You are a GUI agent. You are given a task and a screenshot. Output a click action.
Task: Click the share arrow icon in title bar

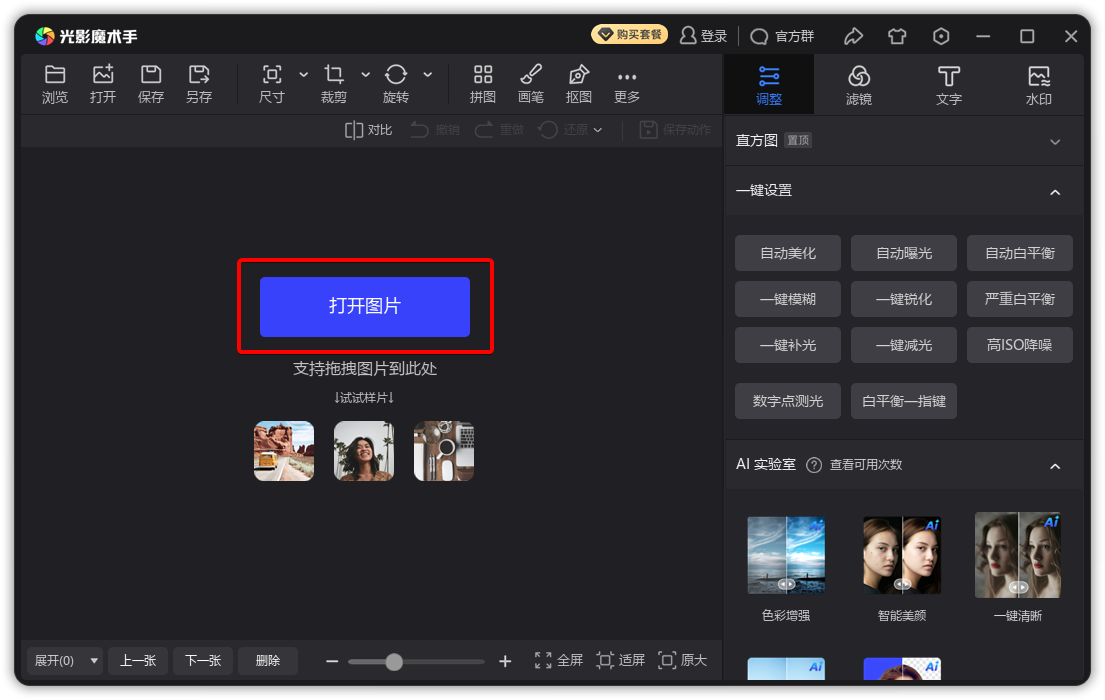pos(853,36)
